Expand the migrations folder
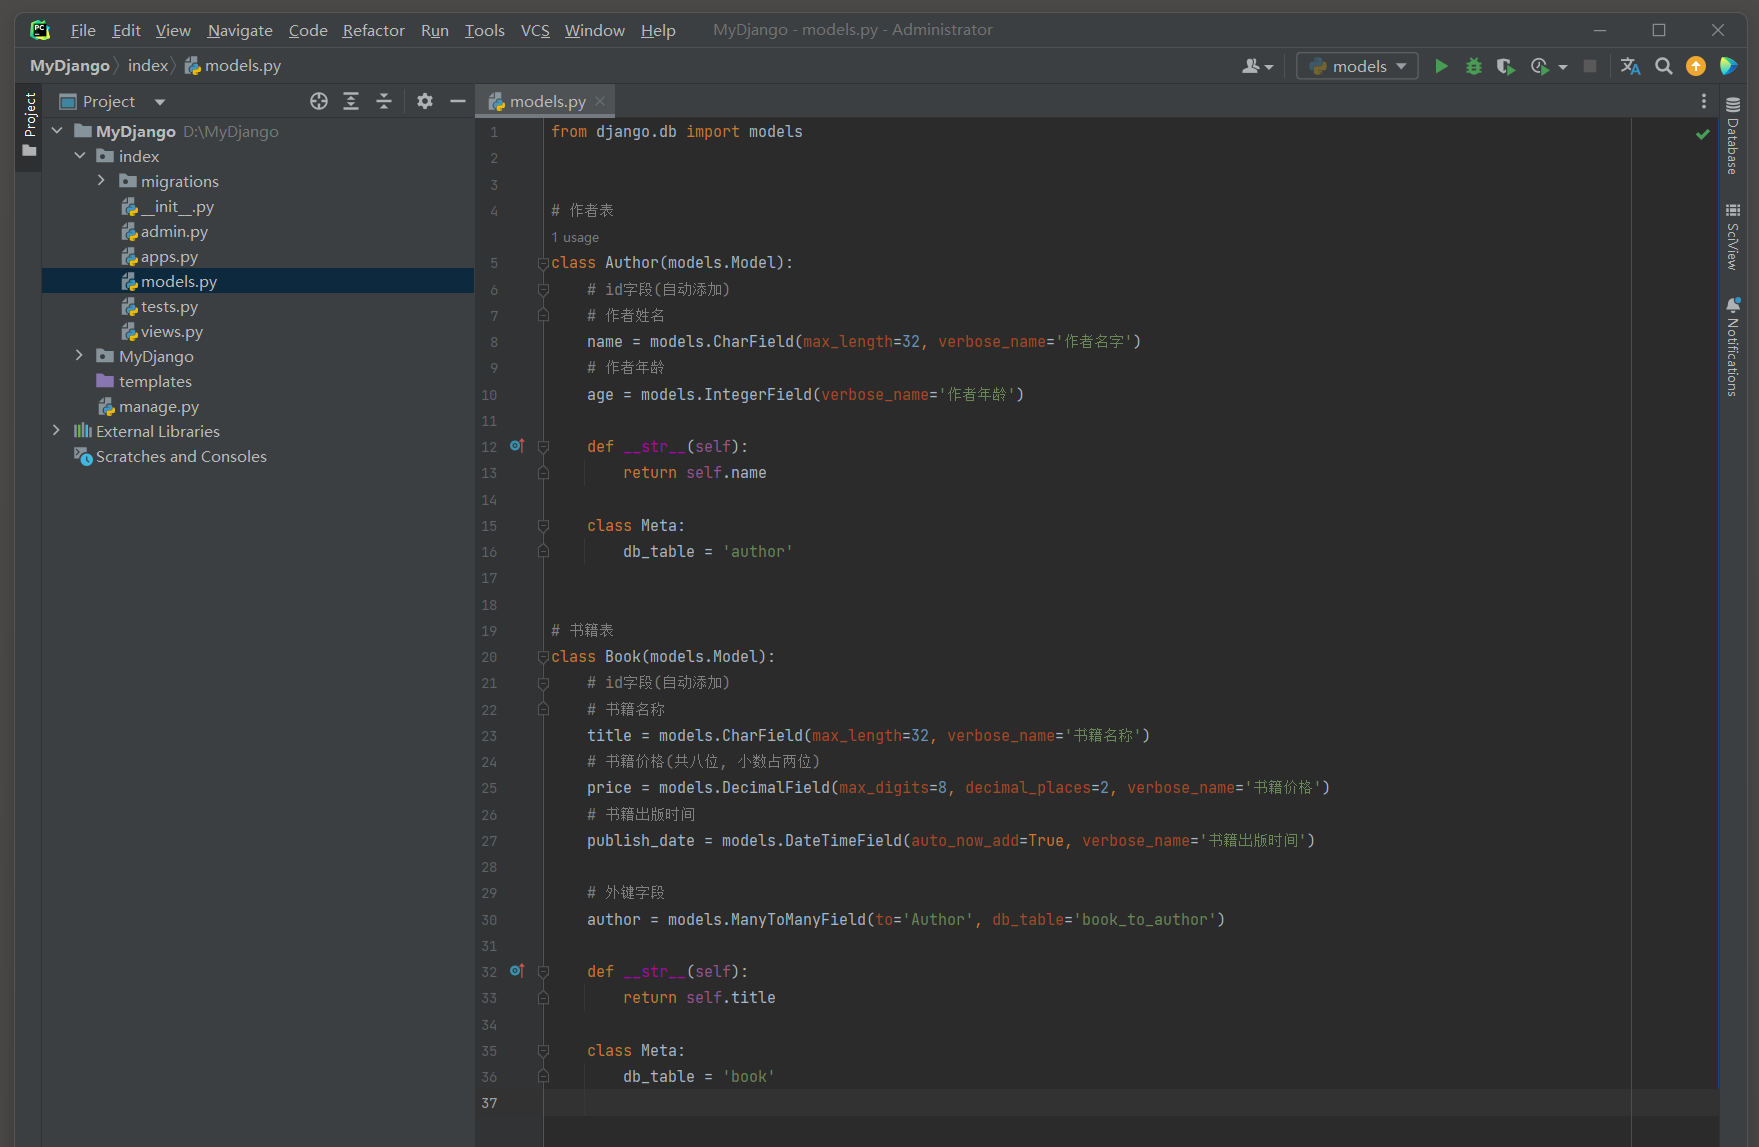The image size is (1759, 1147). coord(102,181)
